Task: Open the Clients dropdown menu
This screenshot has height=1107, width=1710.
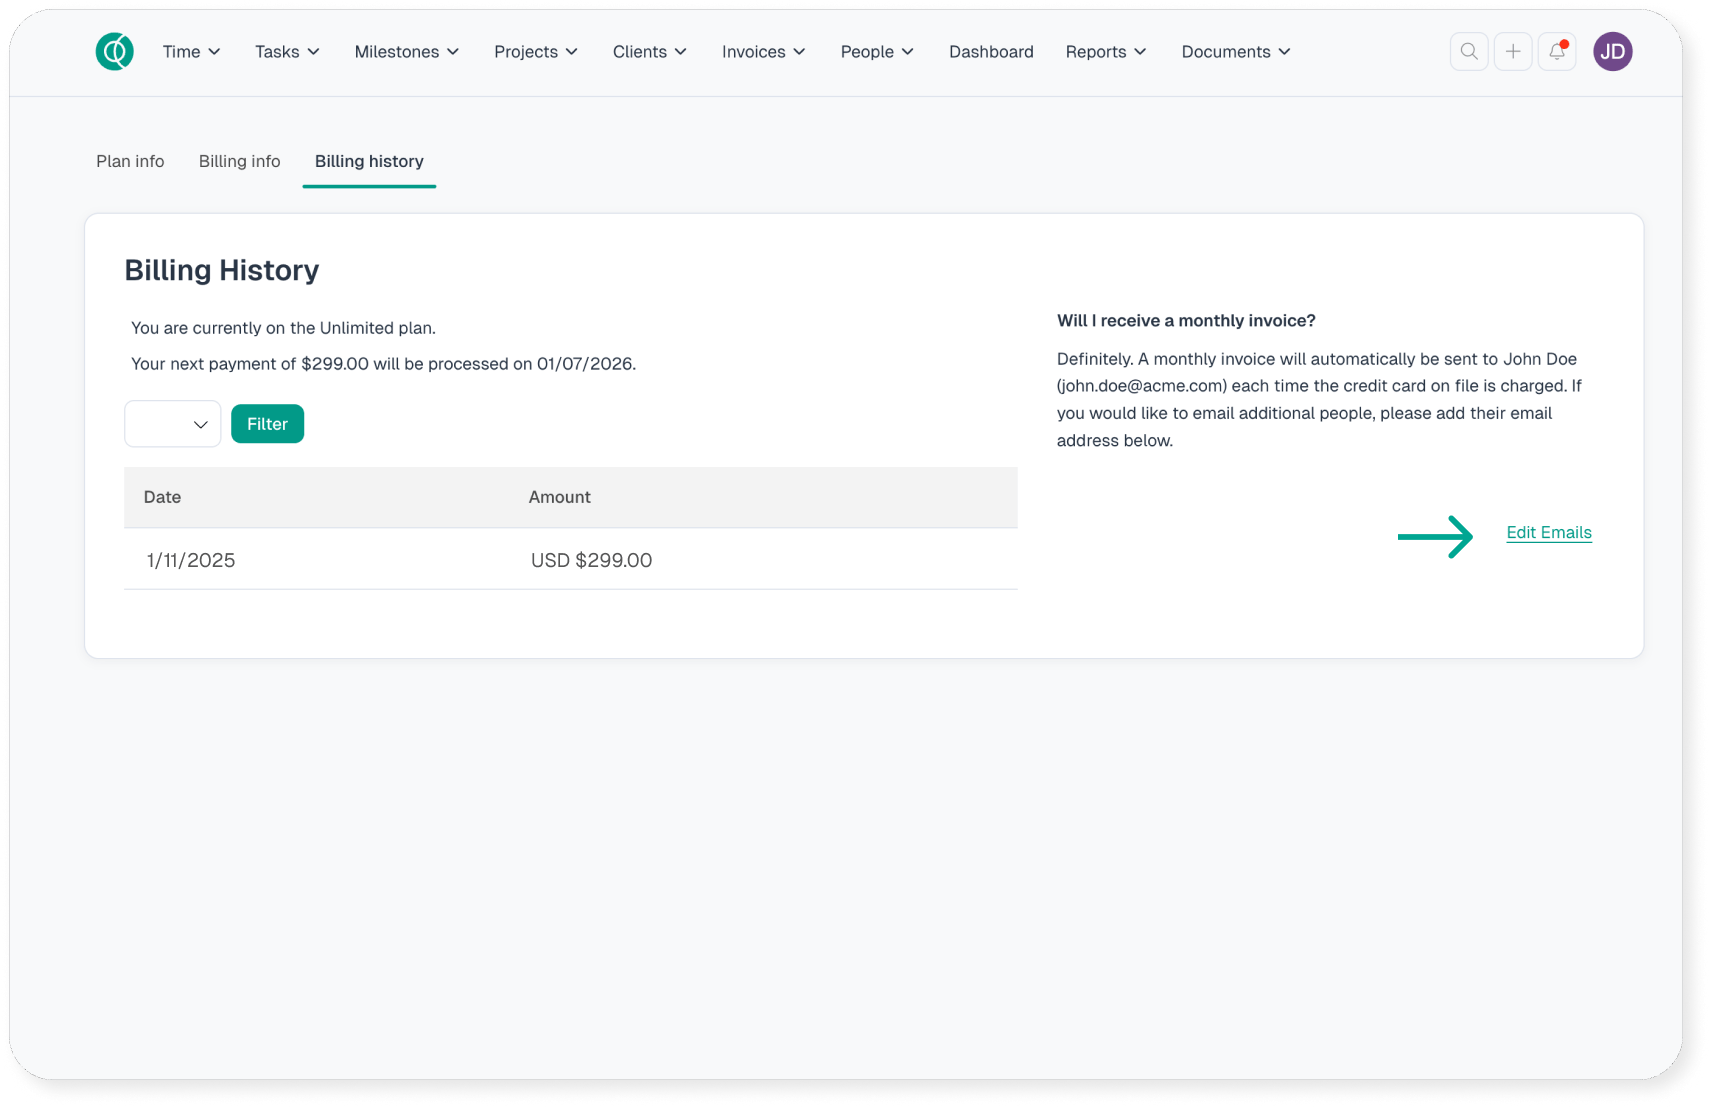Action: pyautogui.click(x=649, y=52)
